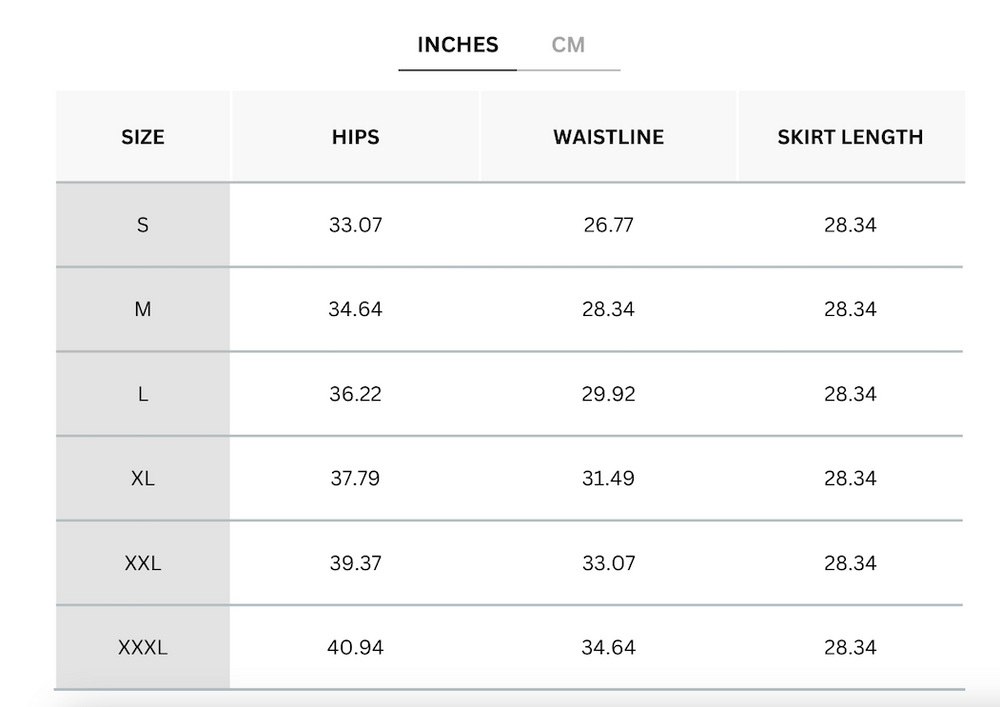
Task: Click the 33.07 hips value for S
Action: click(355, 225)
